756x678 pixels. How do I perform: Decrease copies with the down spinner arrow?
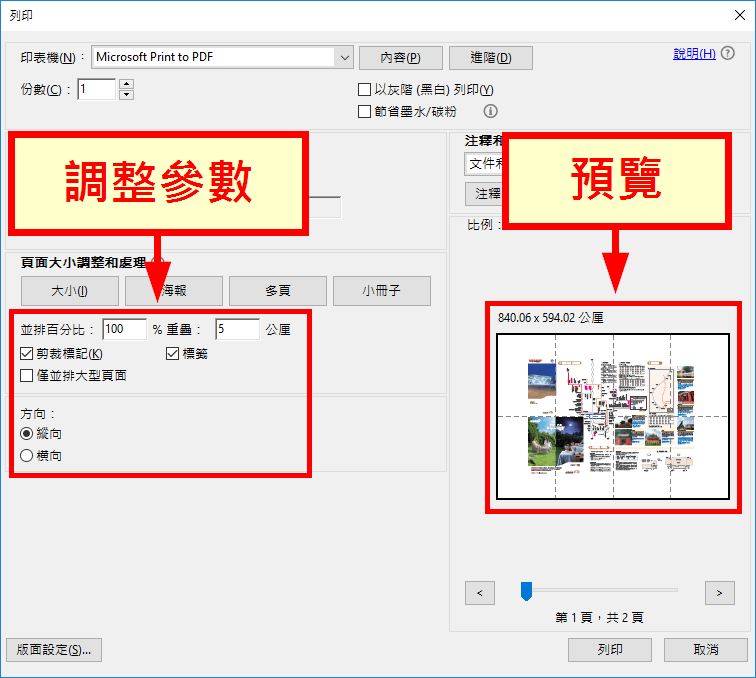coord(126,95)
